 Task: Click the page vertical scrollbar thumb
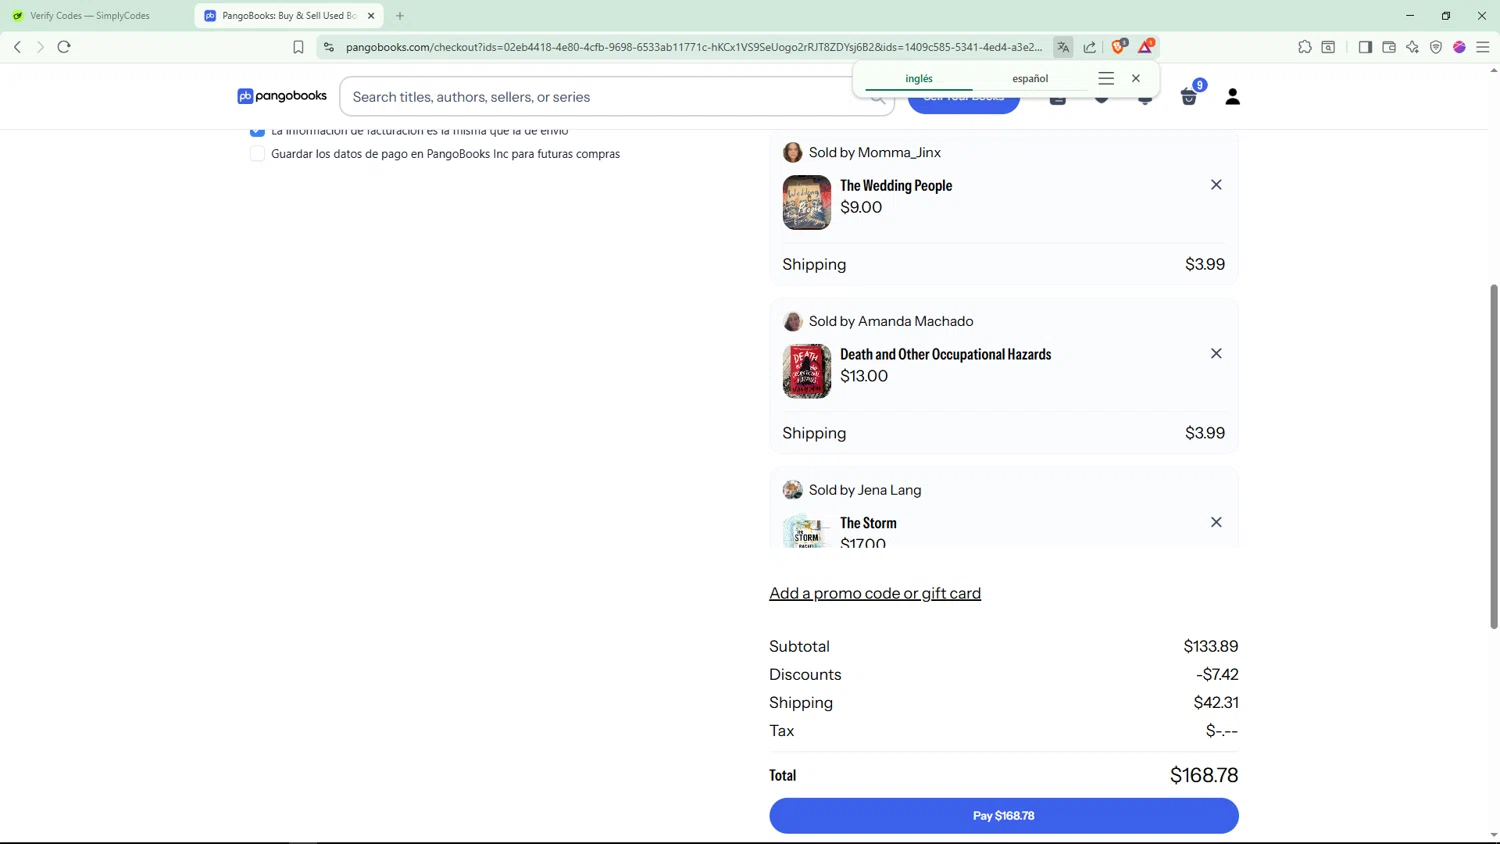pyautogui.click(x=1494, y=456)
